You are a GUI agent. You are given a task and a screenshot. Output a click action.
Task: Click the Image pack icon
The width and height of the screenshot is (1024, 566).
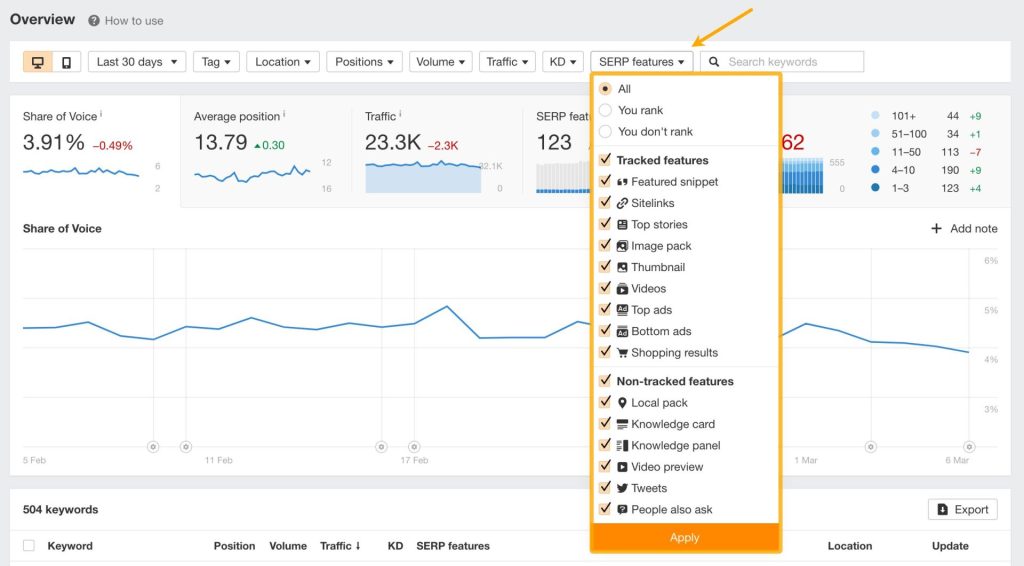[x=622, y=246]
